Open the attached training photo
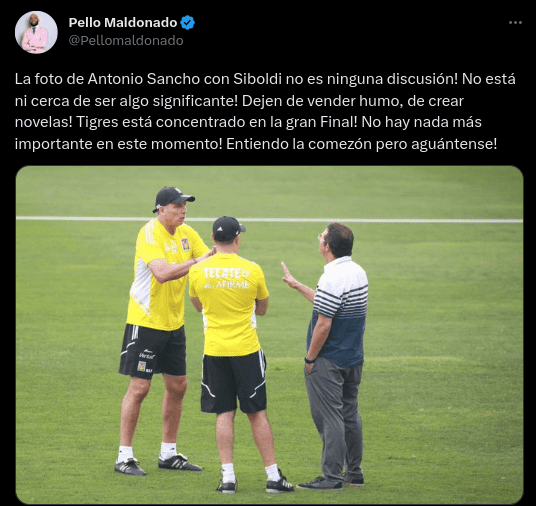Screen dimensions: 536x506 click(x=269, y=335)
